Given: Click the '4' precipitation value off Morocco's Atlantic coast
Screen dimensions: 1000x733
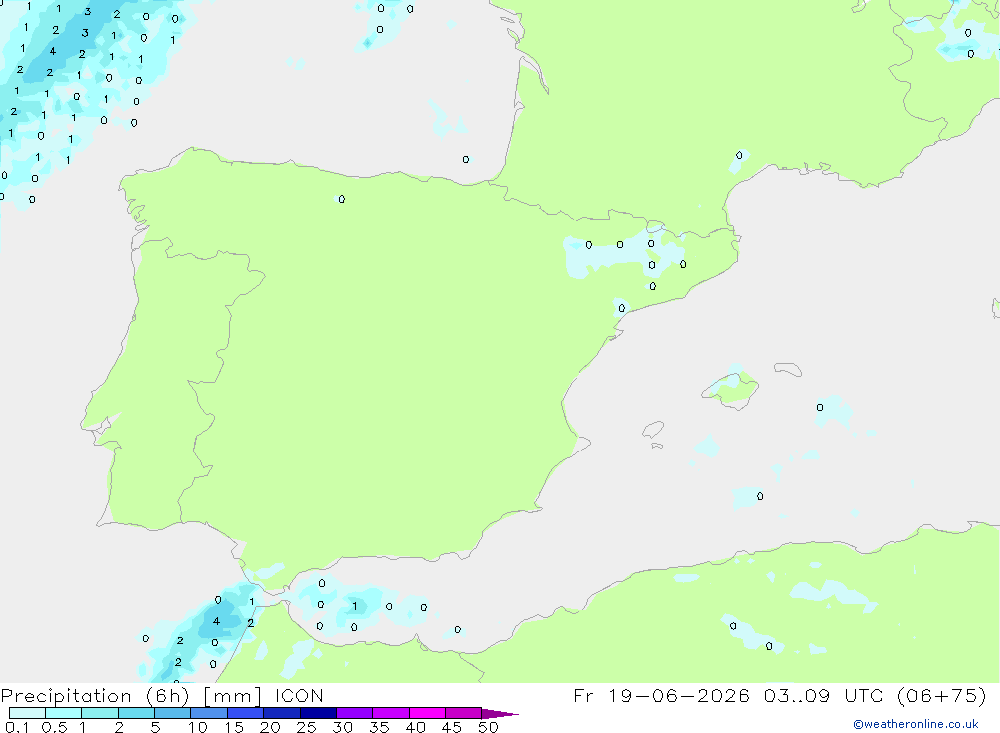Looking at the screenshot, I should coord(216,621).
